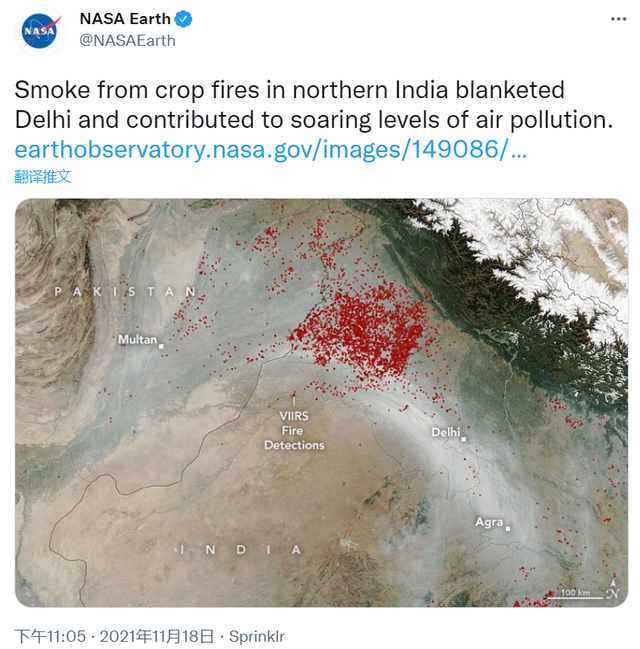This screenshot has width=640, height=649.
Task: Click the 100 km scale bar
Action: [575, 594]
